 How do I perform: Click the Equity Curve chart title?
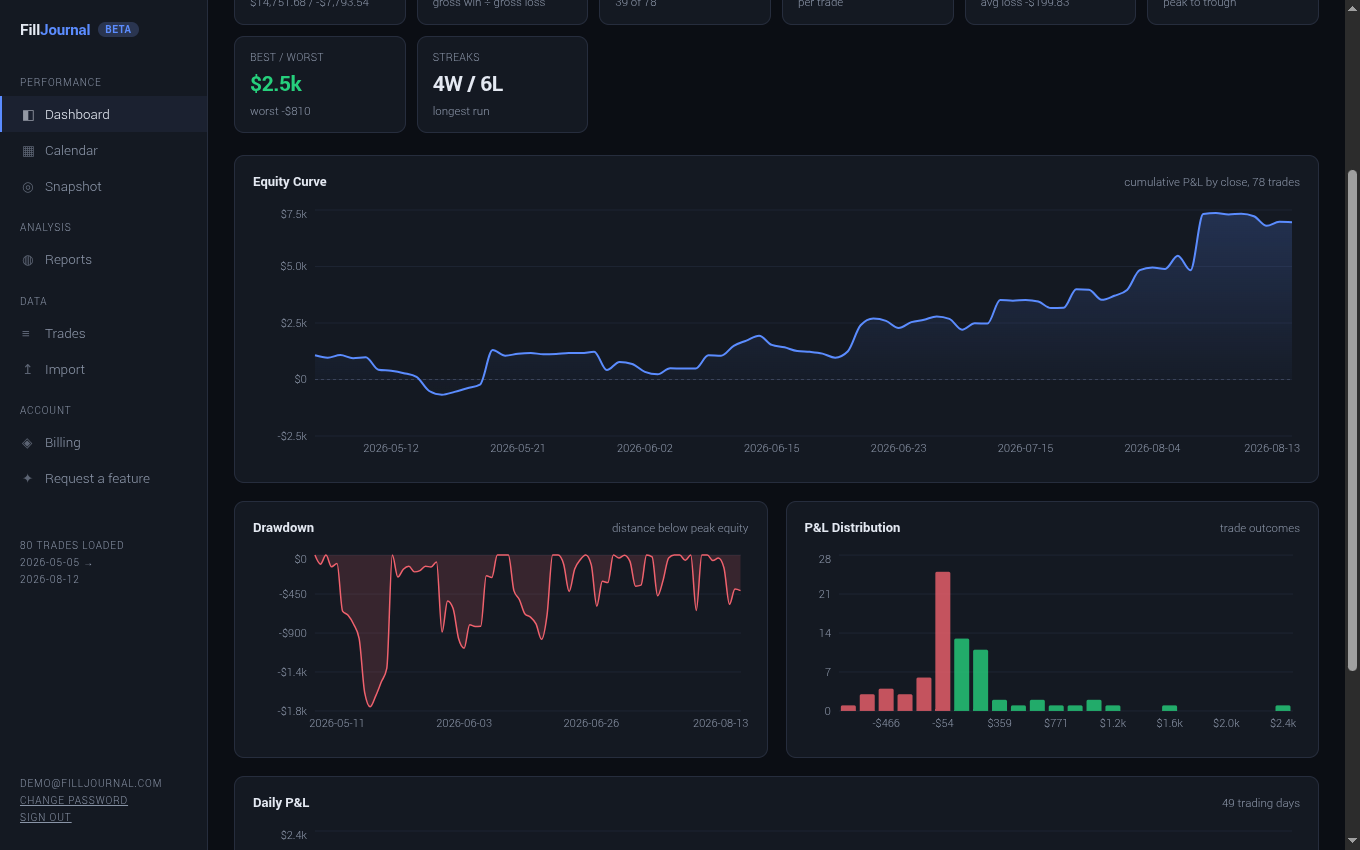[290, 182]
